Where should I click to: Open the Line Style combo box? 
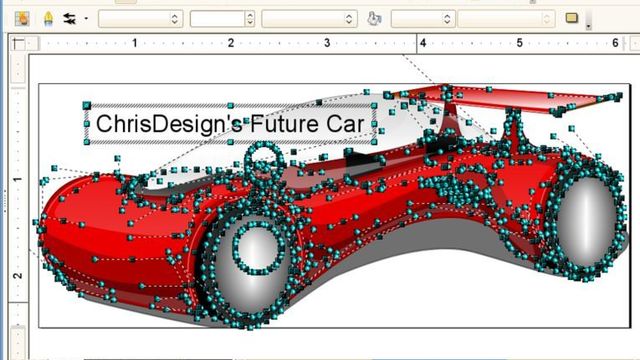point(140,19)
